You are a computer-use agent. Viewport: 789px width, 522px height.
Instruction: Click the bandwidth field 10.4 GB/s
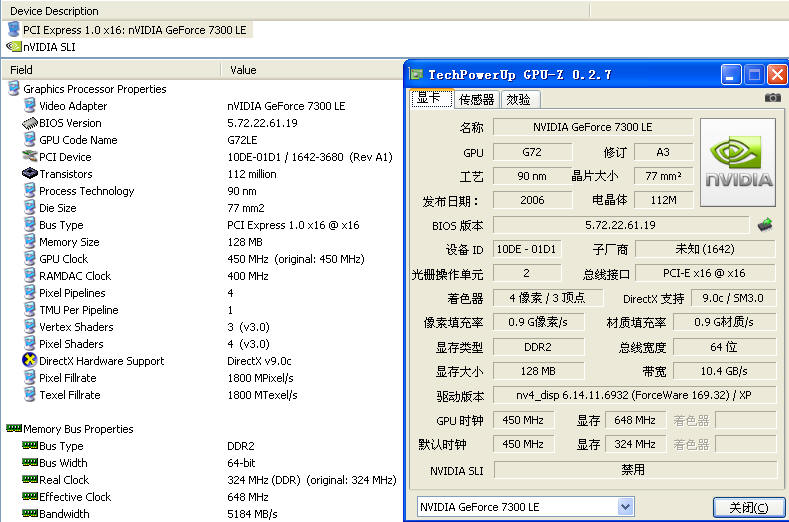[724, 371]
